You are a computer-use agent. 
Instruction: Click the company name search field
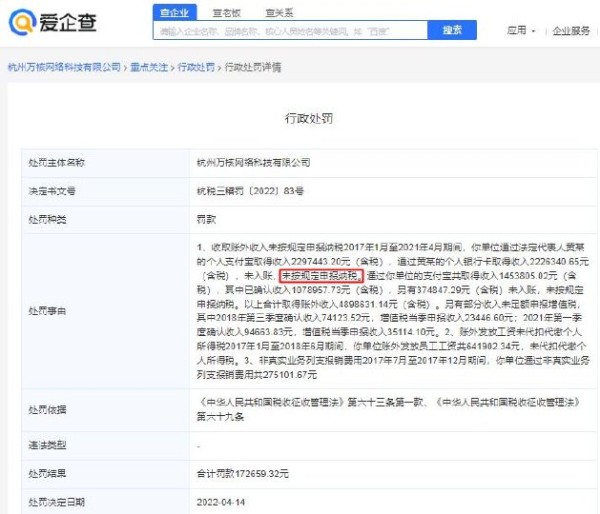tap(290, 31)
